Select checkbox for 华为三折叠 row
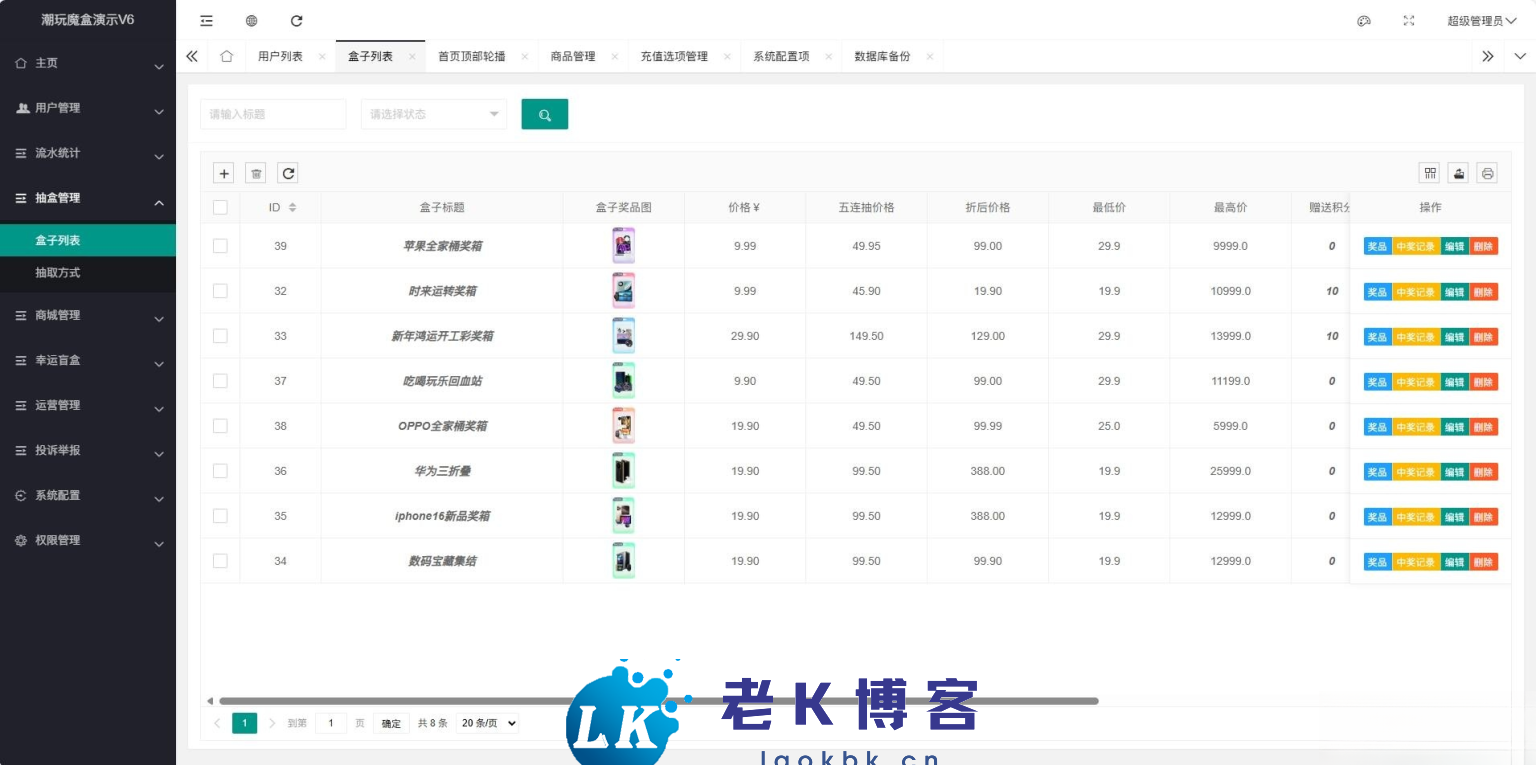This screenshot has height=765, width=1536. click(x=220, y=471)
